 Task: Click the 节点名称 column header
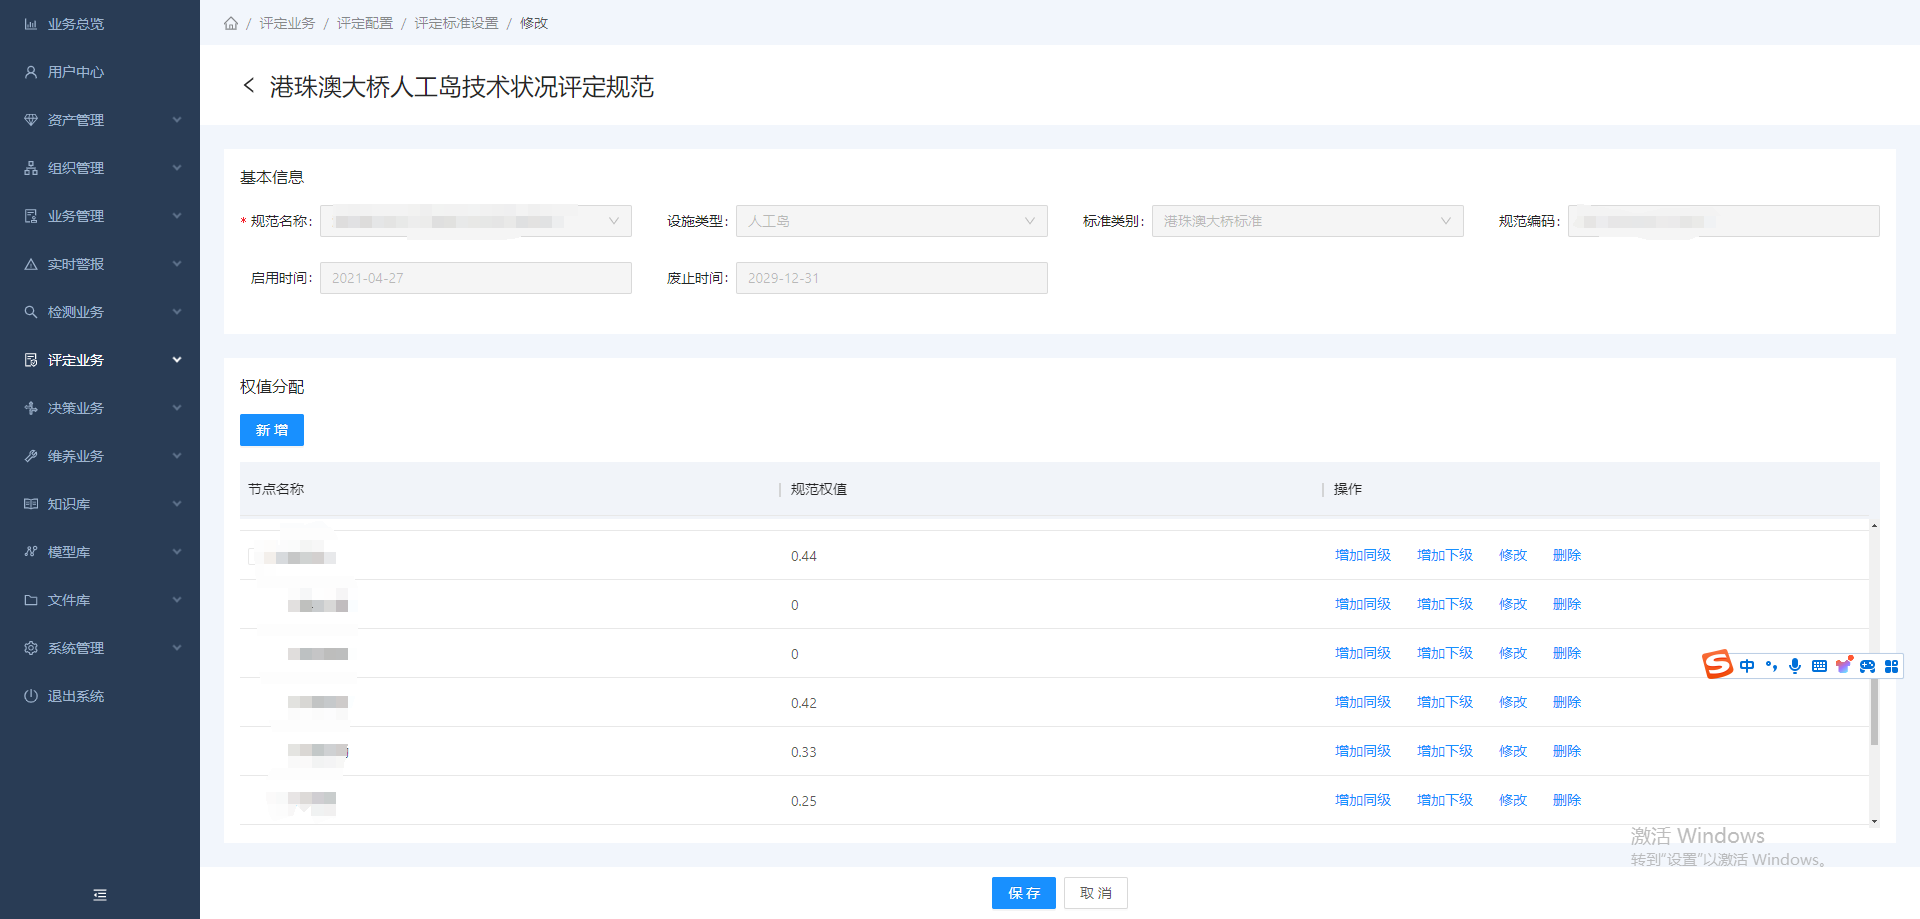pos(276,489)
